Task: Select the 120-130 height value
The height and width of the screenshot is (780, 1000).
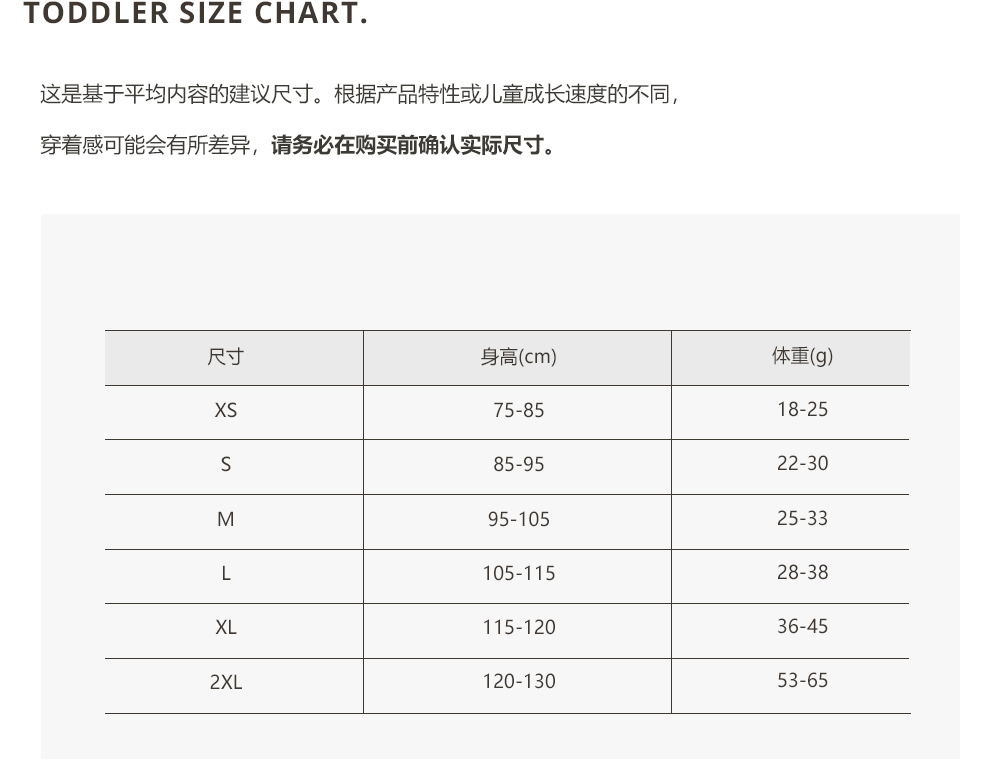Action: click(518, 681)
